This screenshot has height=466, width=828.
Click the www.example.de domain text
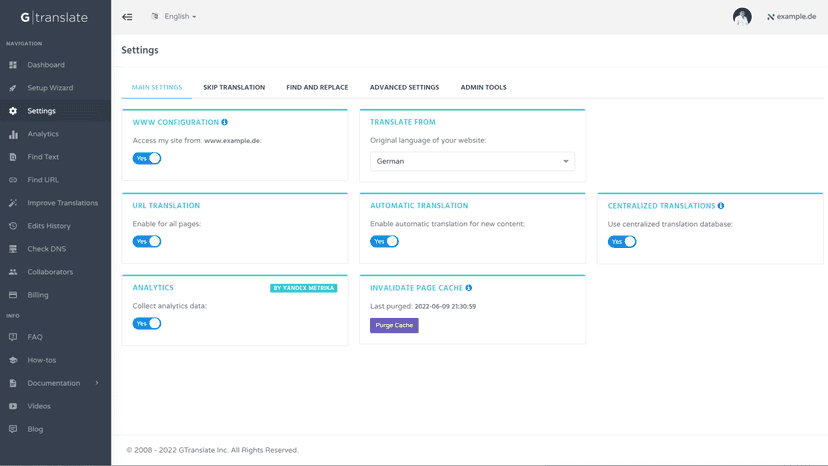pos(232,141)
